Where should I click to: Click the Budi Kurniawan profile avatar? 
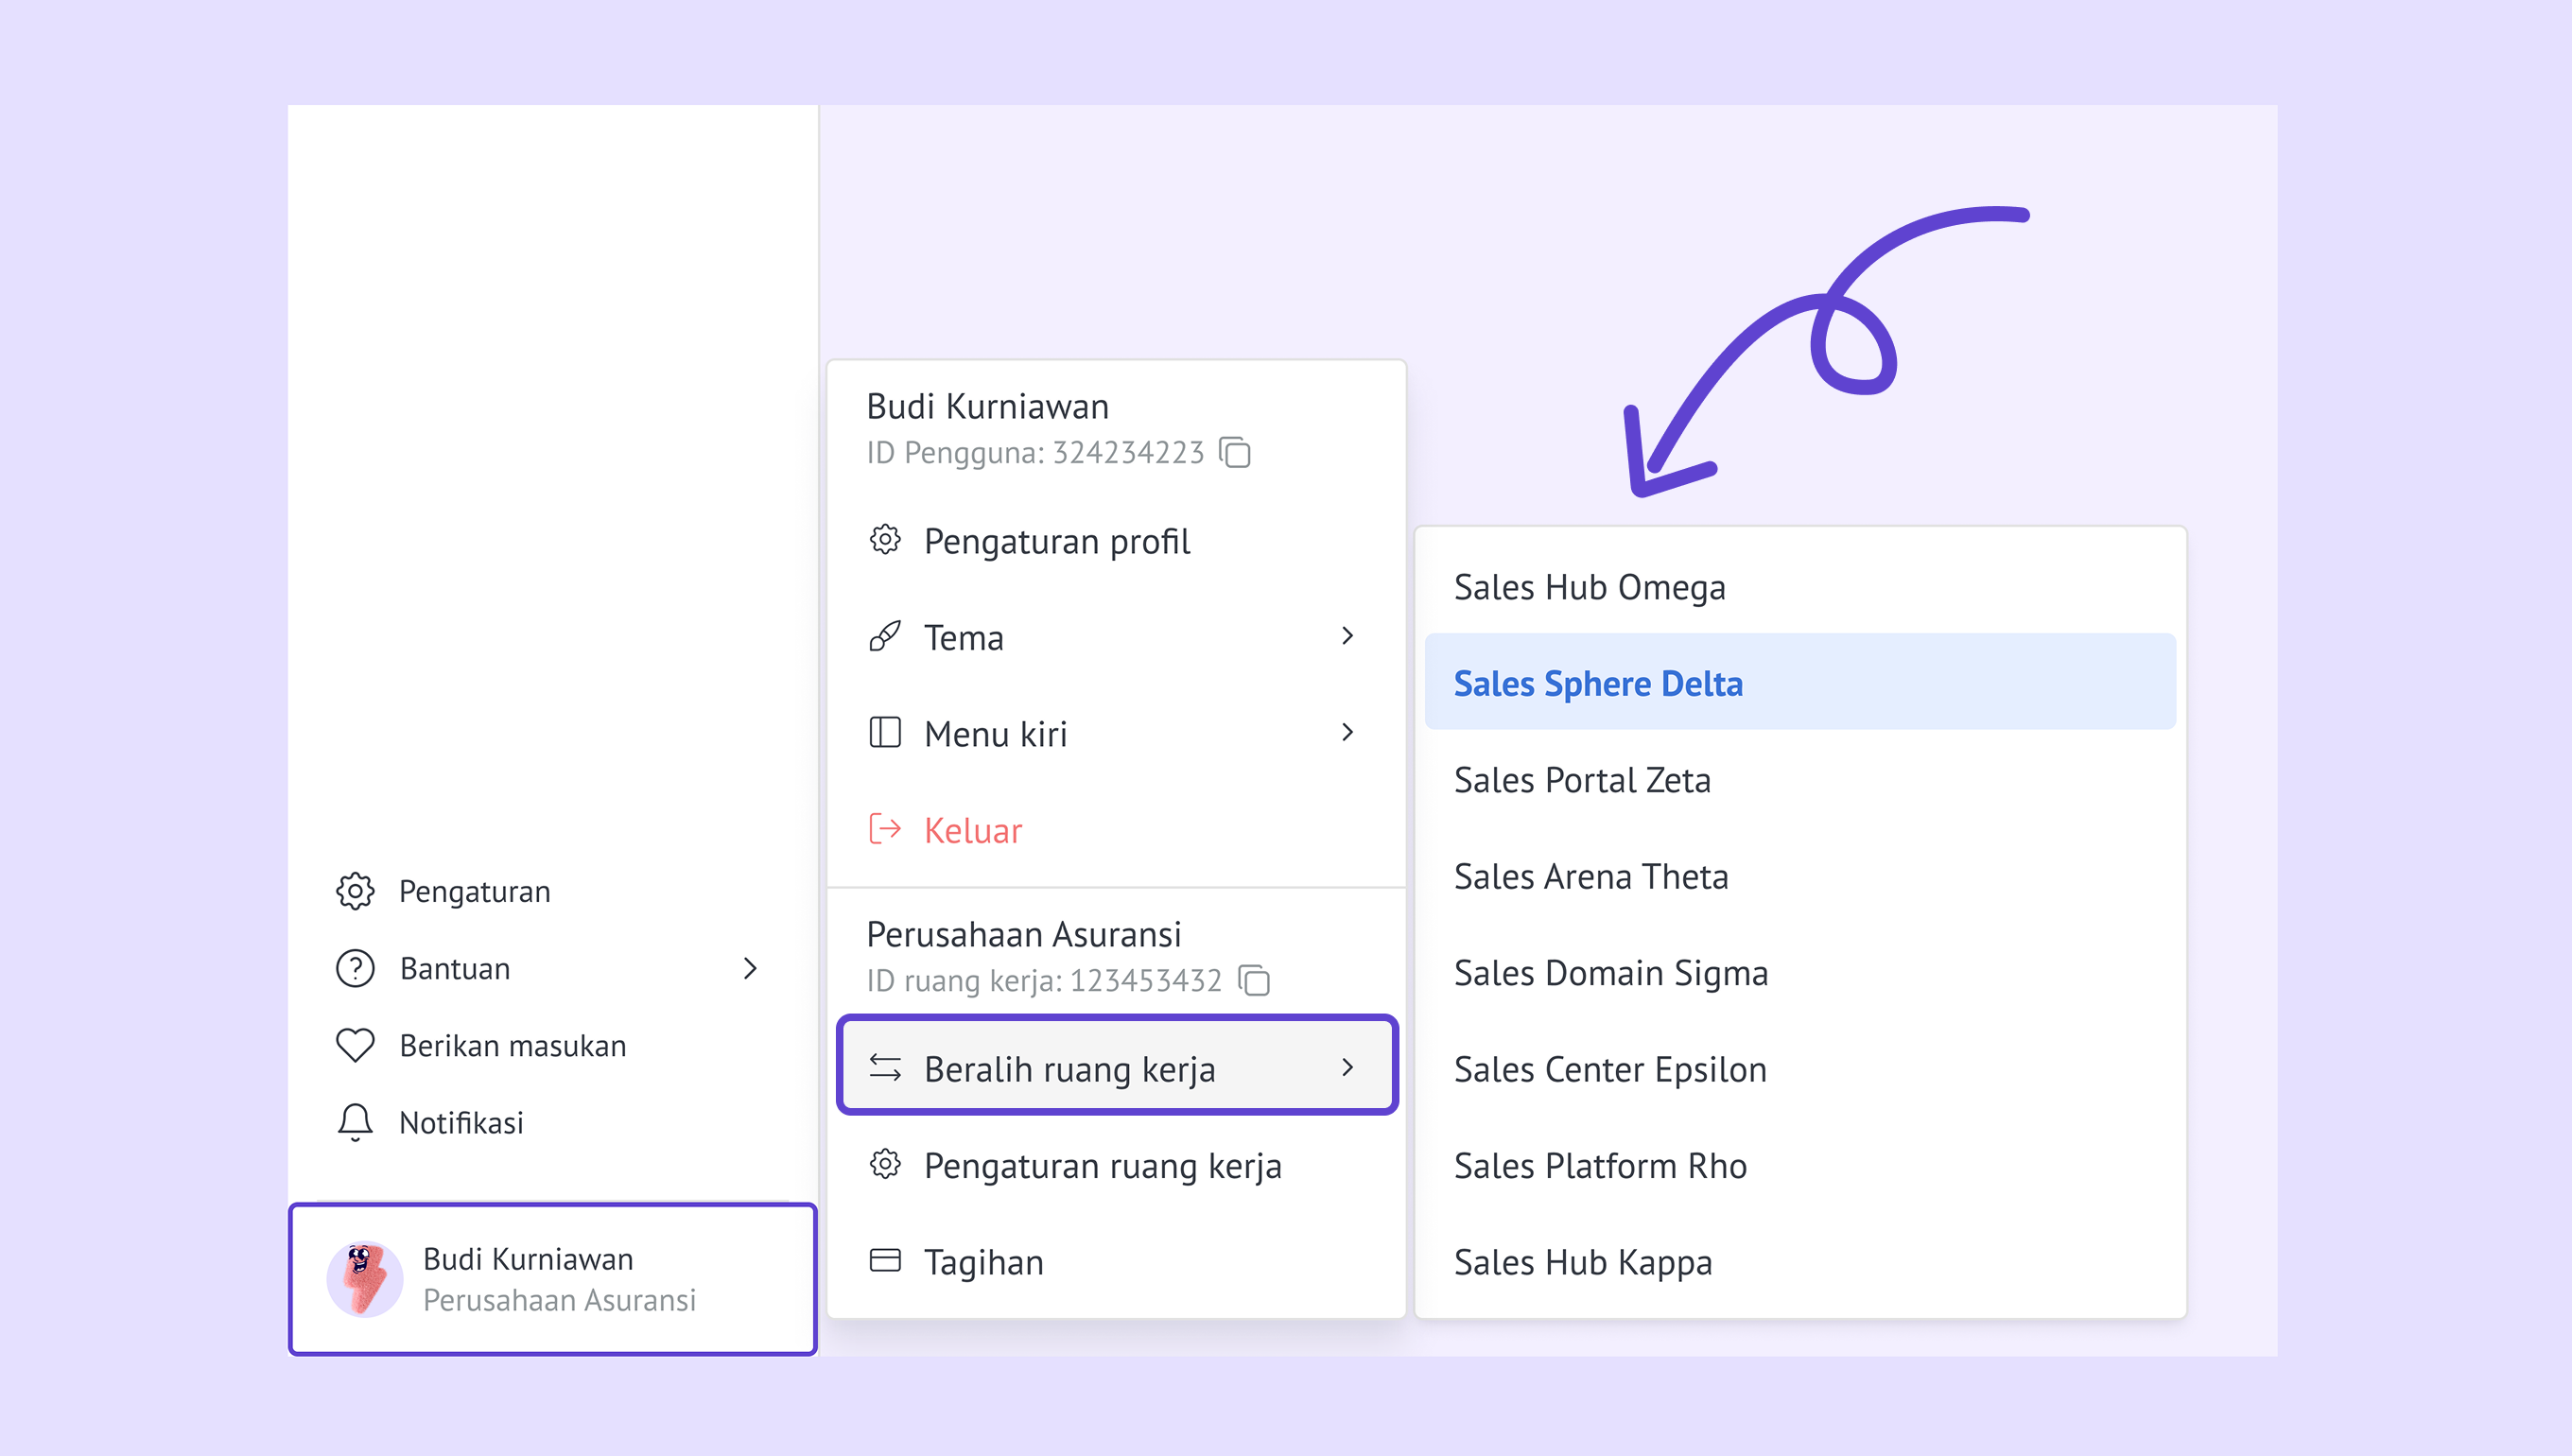pos(365,1279)
